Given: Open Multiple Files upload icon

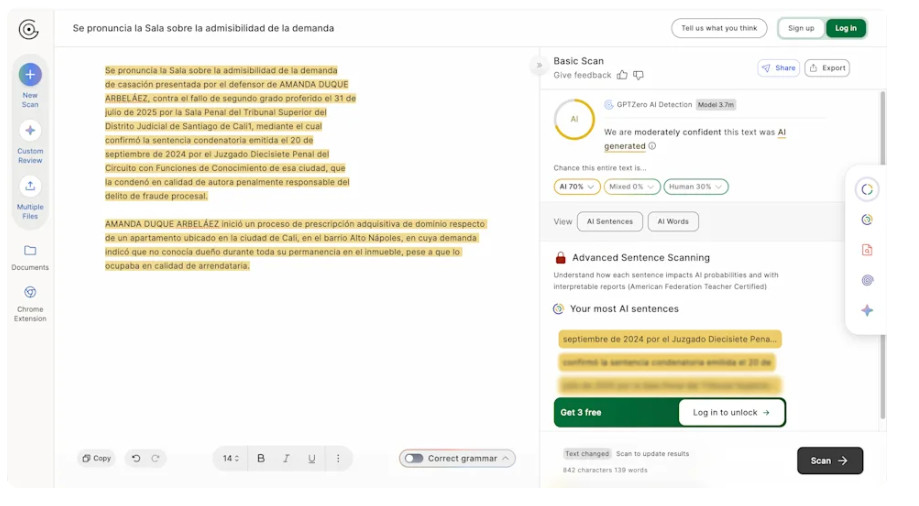Looking at the screenshot, I should (30, 186).
